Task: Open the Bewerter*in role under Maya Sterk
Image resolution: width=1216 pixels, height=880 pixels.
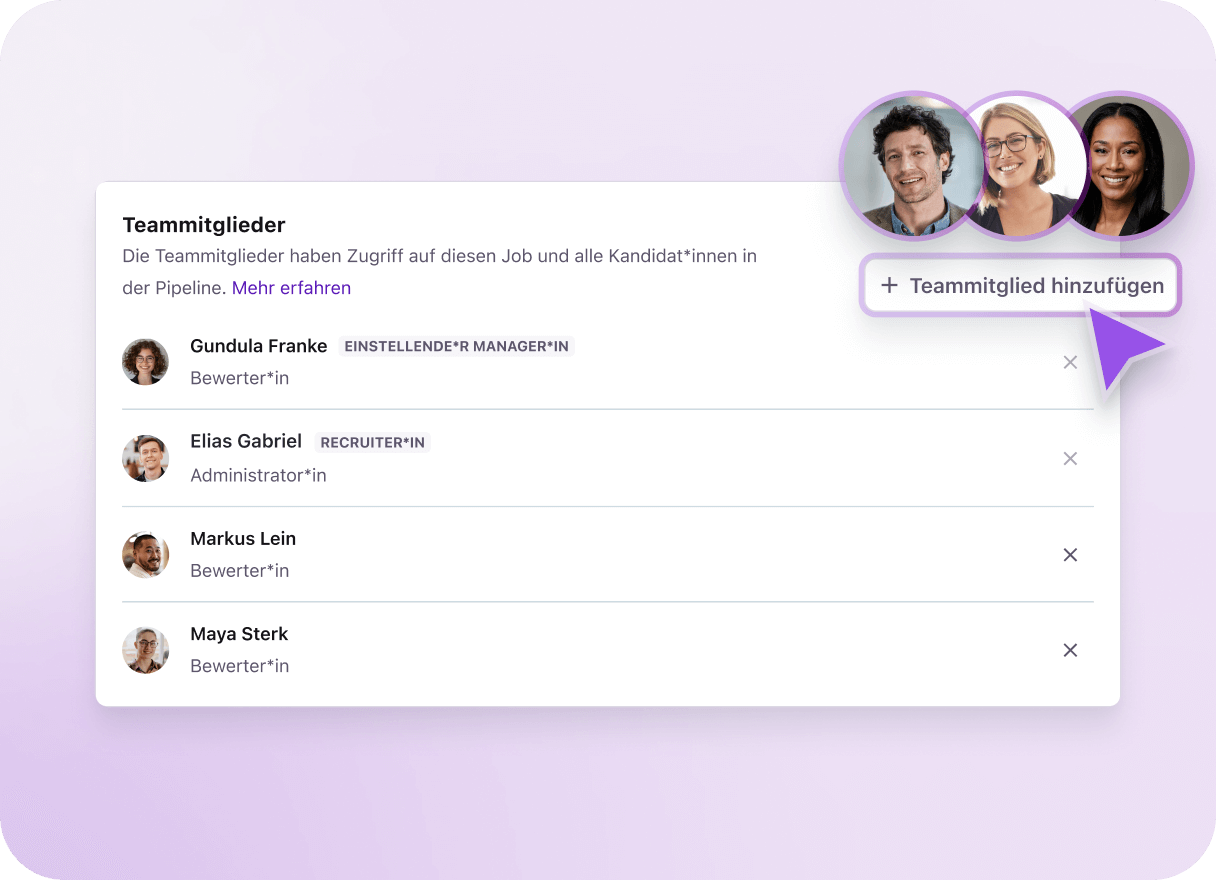Action: tap(239, 666)
